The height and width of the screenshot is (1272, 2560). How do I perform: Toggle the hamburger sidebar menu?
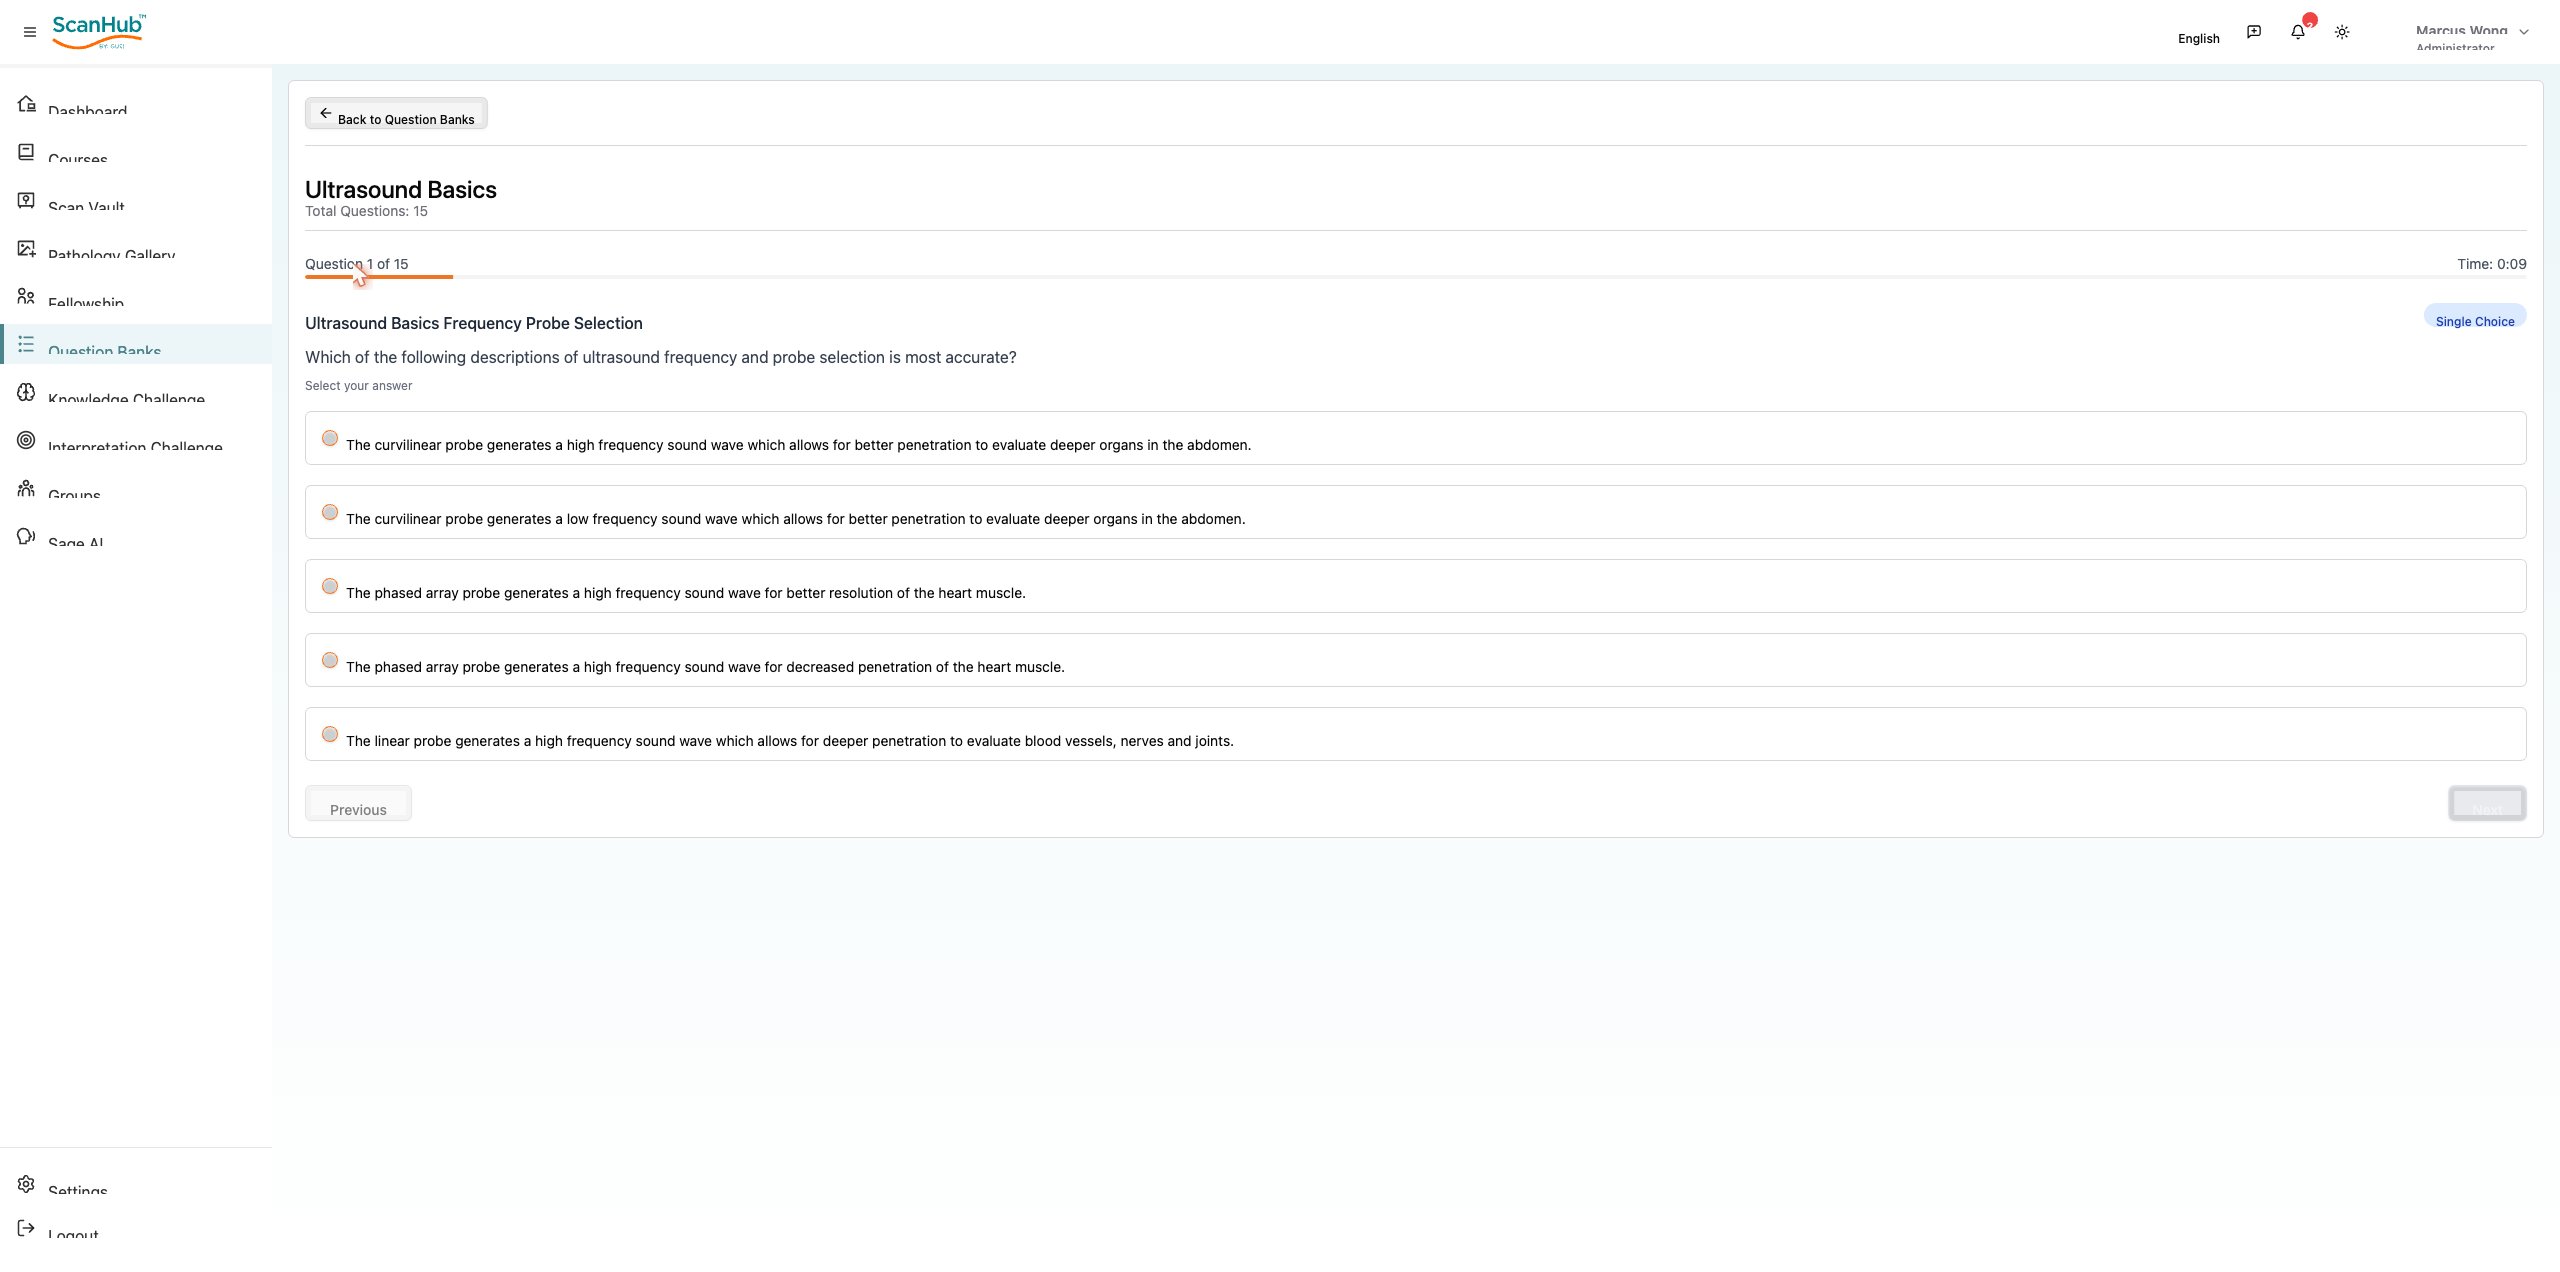coord(30,32)
